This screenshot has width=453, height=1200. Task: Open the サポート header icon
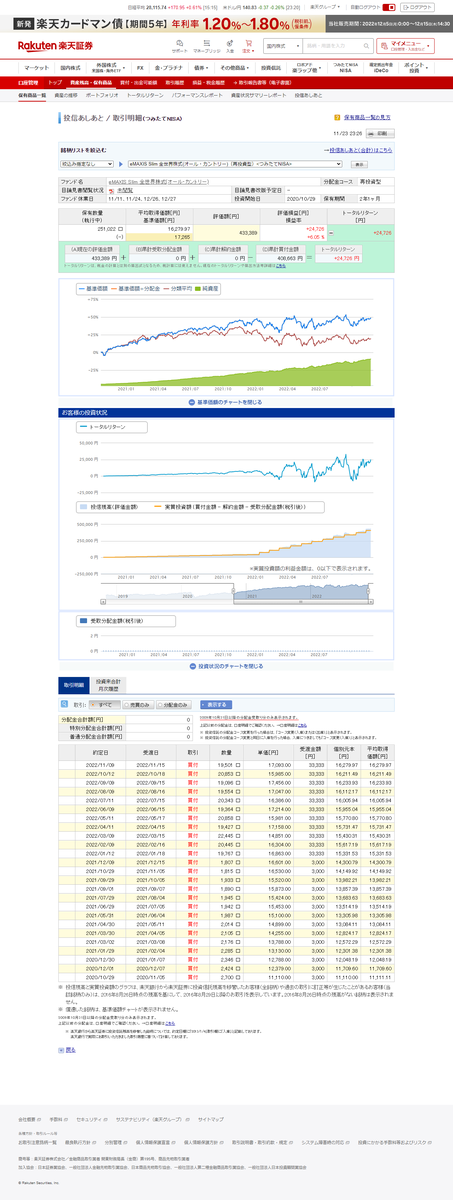180,46
